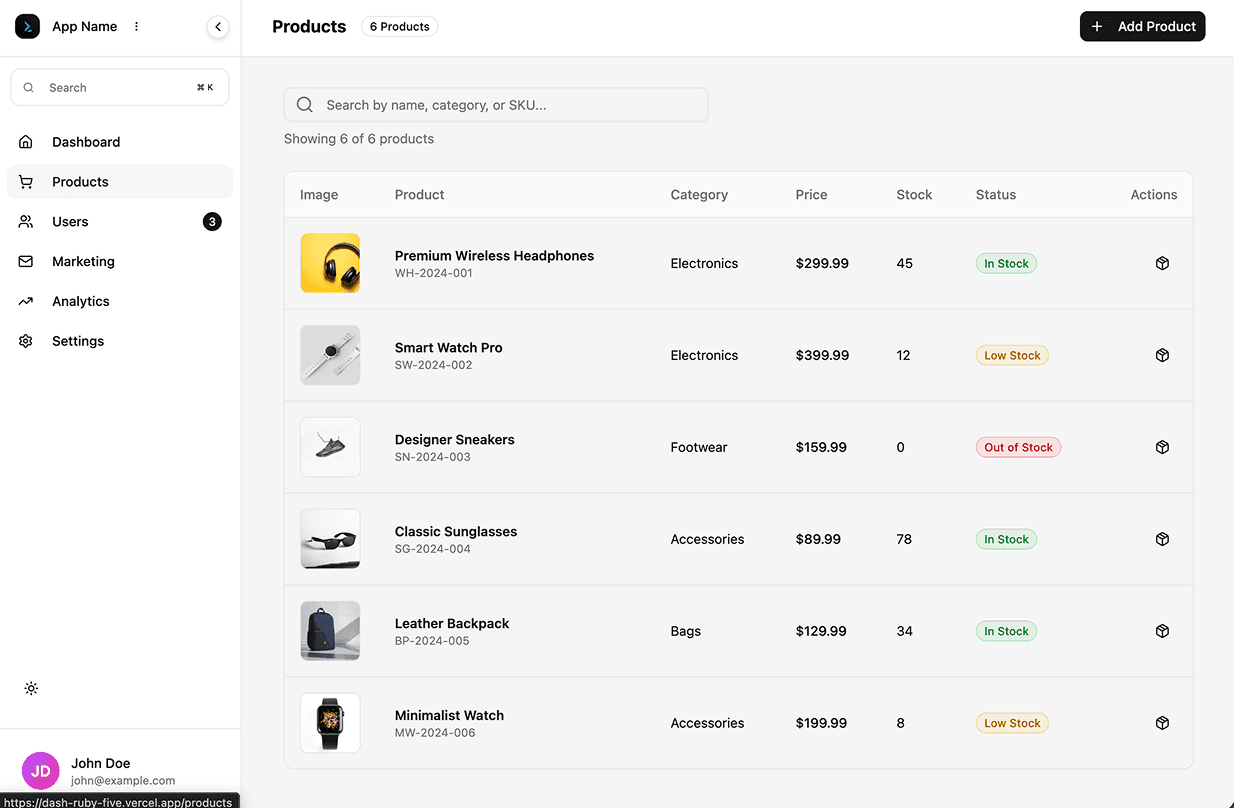Open Dashboard from the sidebar
The height and width of the screenshot is (808, 1234).
click(86, 142)
